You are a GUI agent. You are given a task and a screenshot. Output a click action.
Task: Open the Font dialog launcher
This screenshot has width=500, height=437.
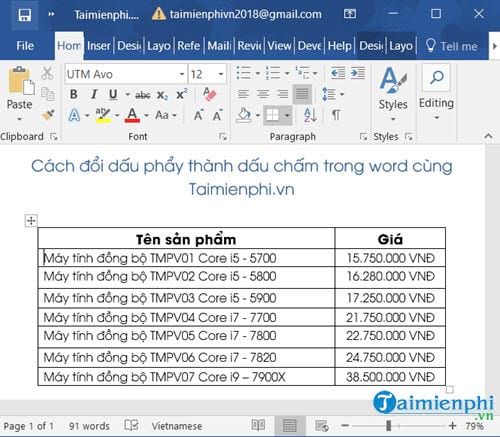point(223,136)
